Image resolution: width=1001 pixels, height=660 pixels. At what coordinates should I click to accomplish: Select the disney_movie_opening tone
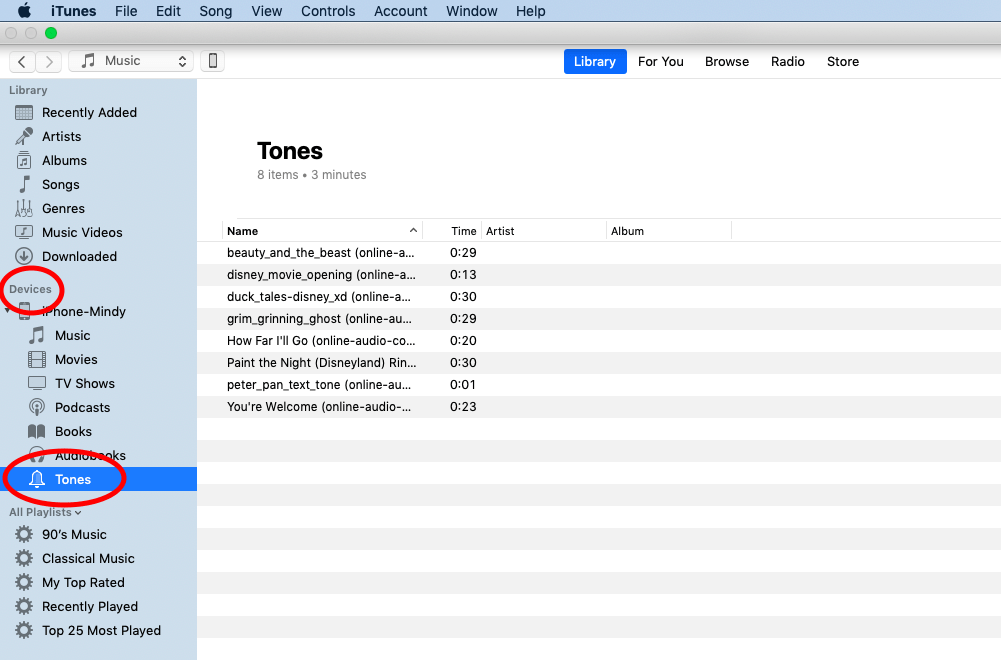(599, 274)
